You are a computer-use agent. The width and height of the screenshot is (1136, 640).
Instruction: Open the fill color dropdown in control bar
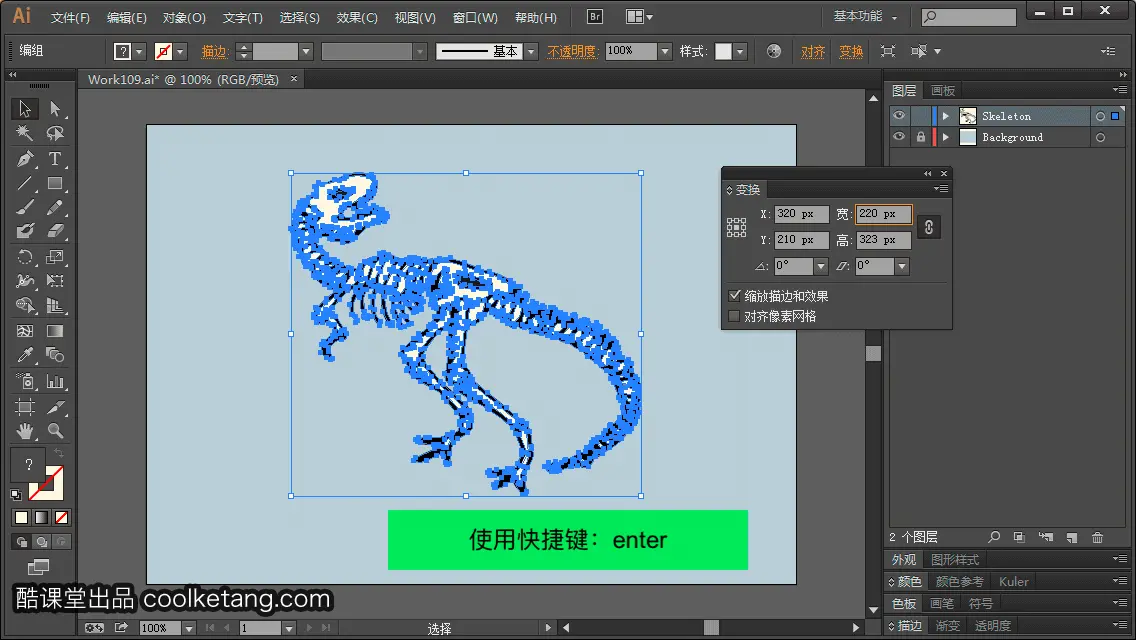[139, 51]
